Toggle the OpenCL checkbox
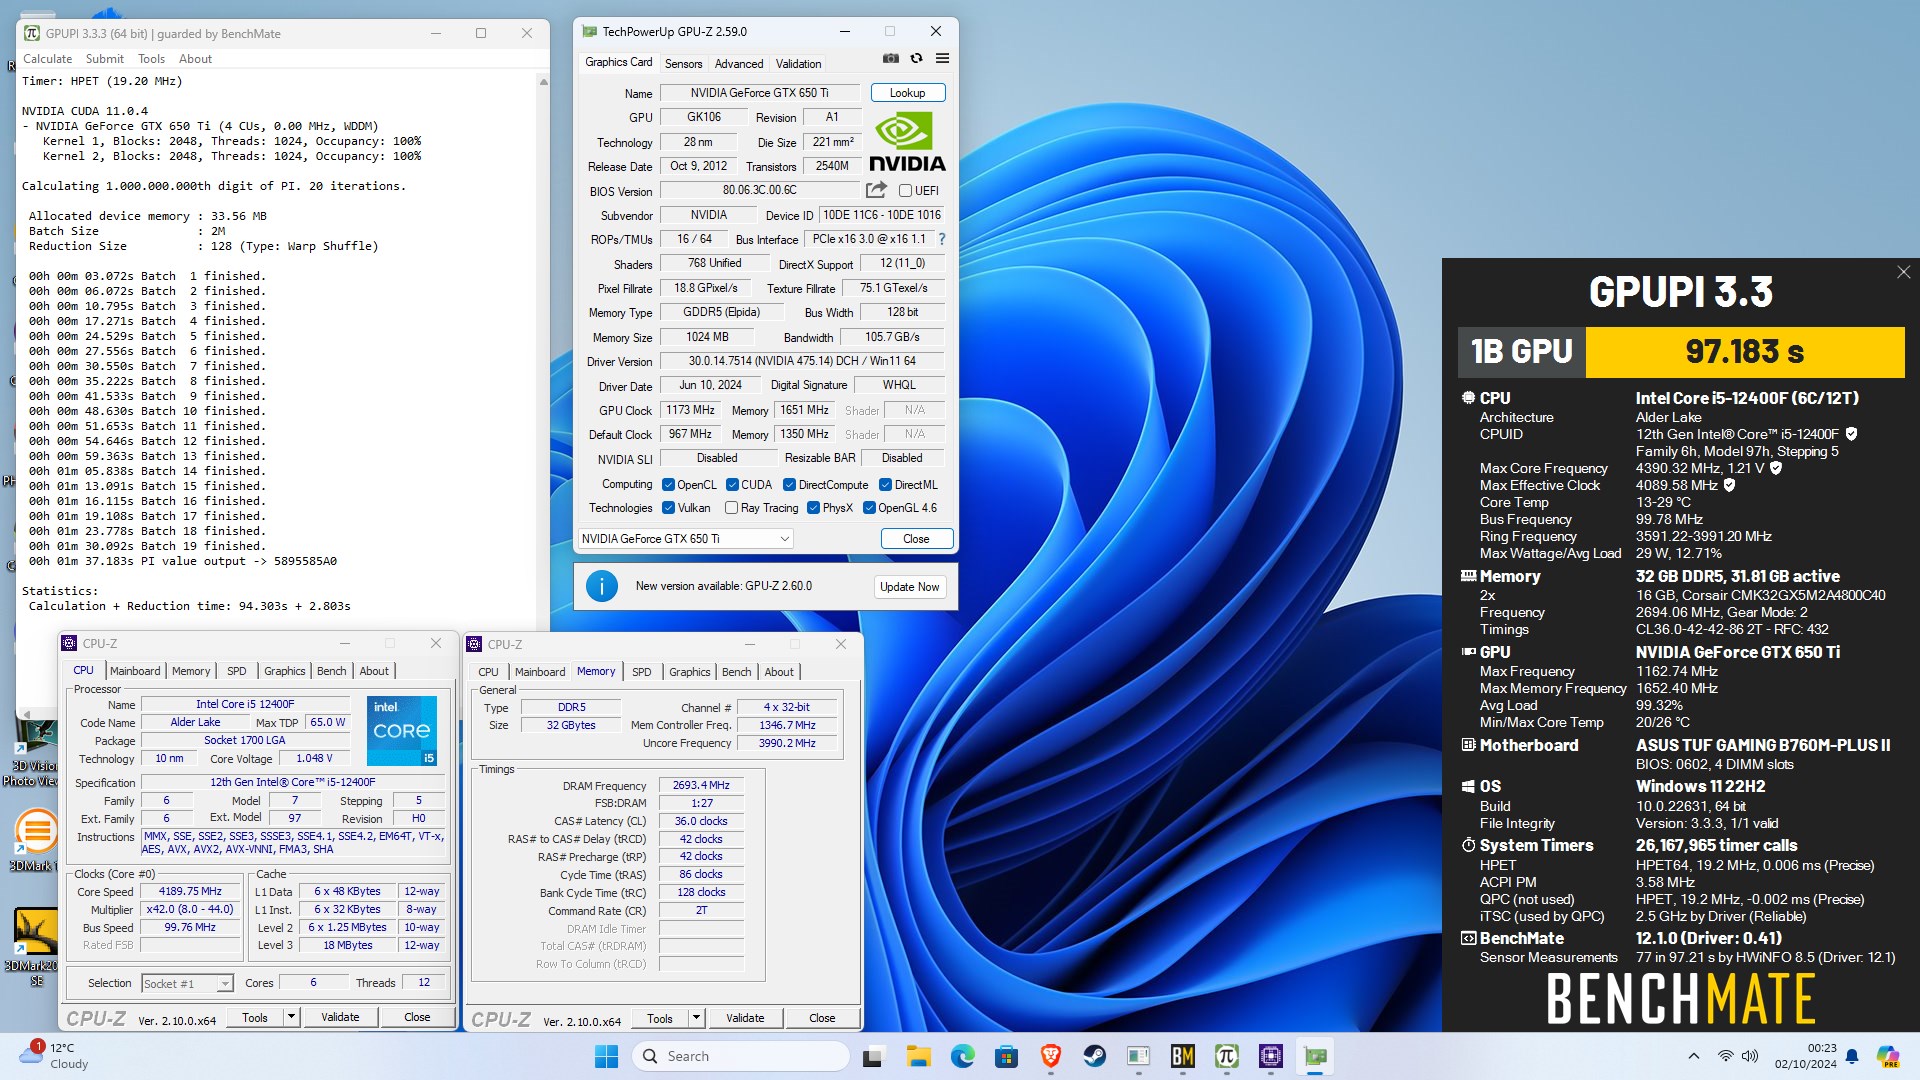Viewport: 1920px width, 1080px height. pos(668,485)
